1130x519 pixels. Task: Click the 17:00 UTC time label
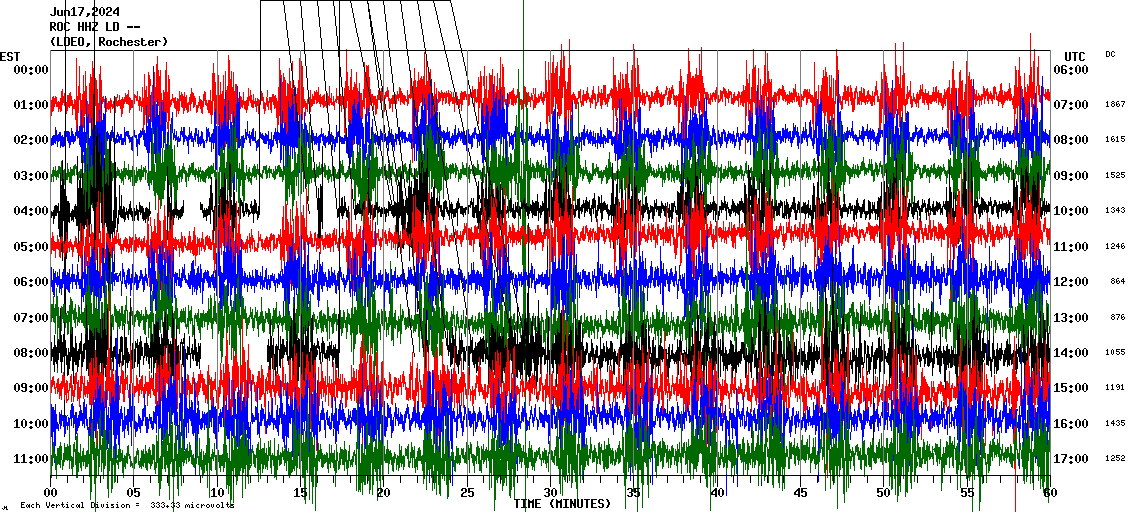point(1070,459)
